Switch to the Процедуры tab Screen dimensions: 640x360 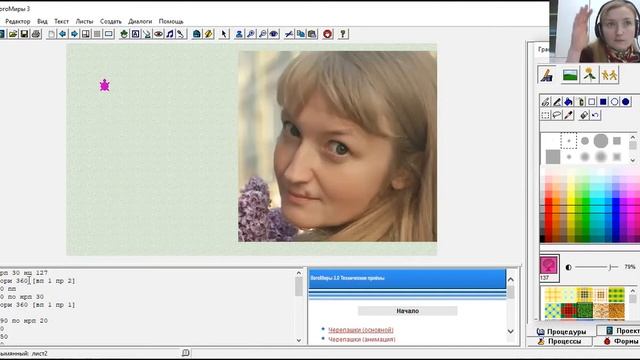point(562,331)
